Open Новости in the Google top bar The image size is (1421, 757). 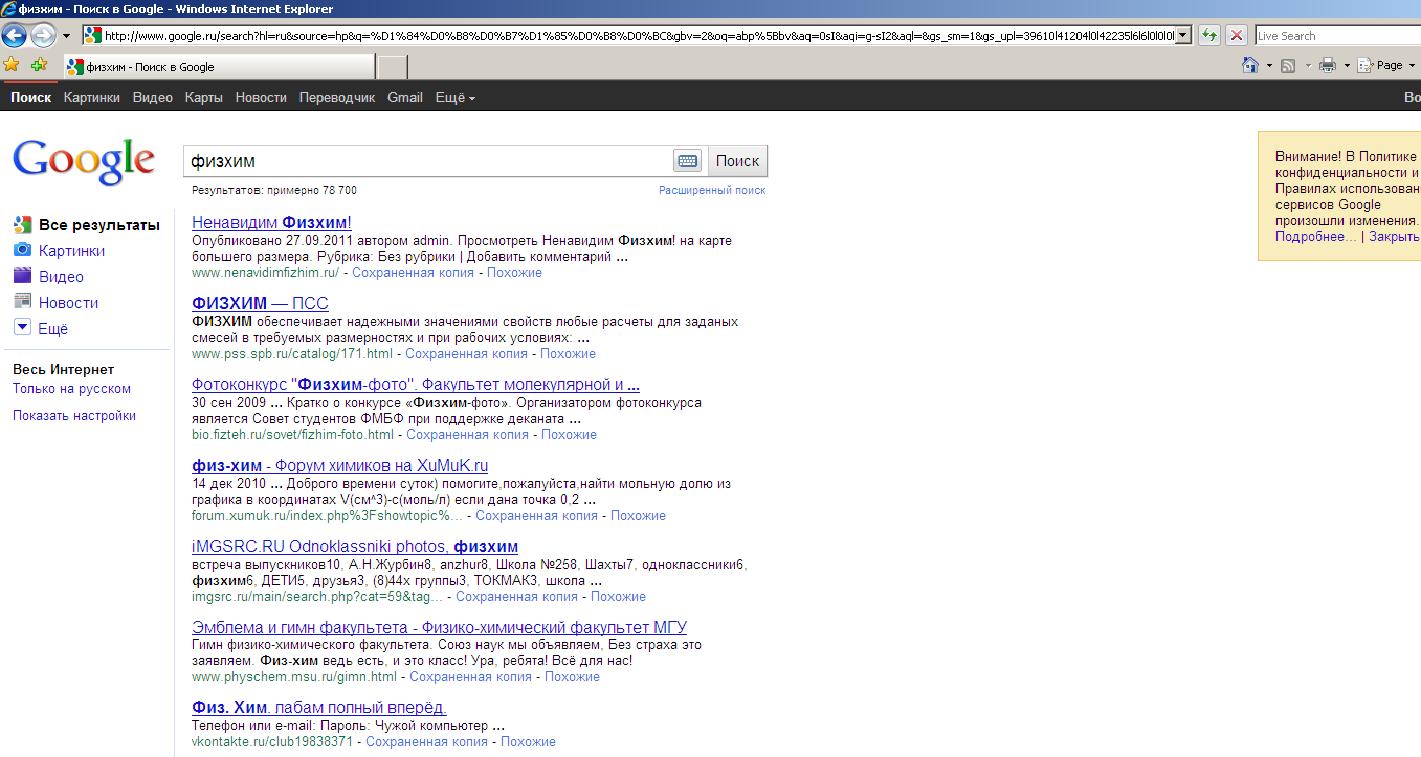click(x=261, y=97)
